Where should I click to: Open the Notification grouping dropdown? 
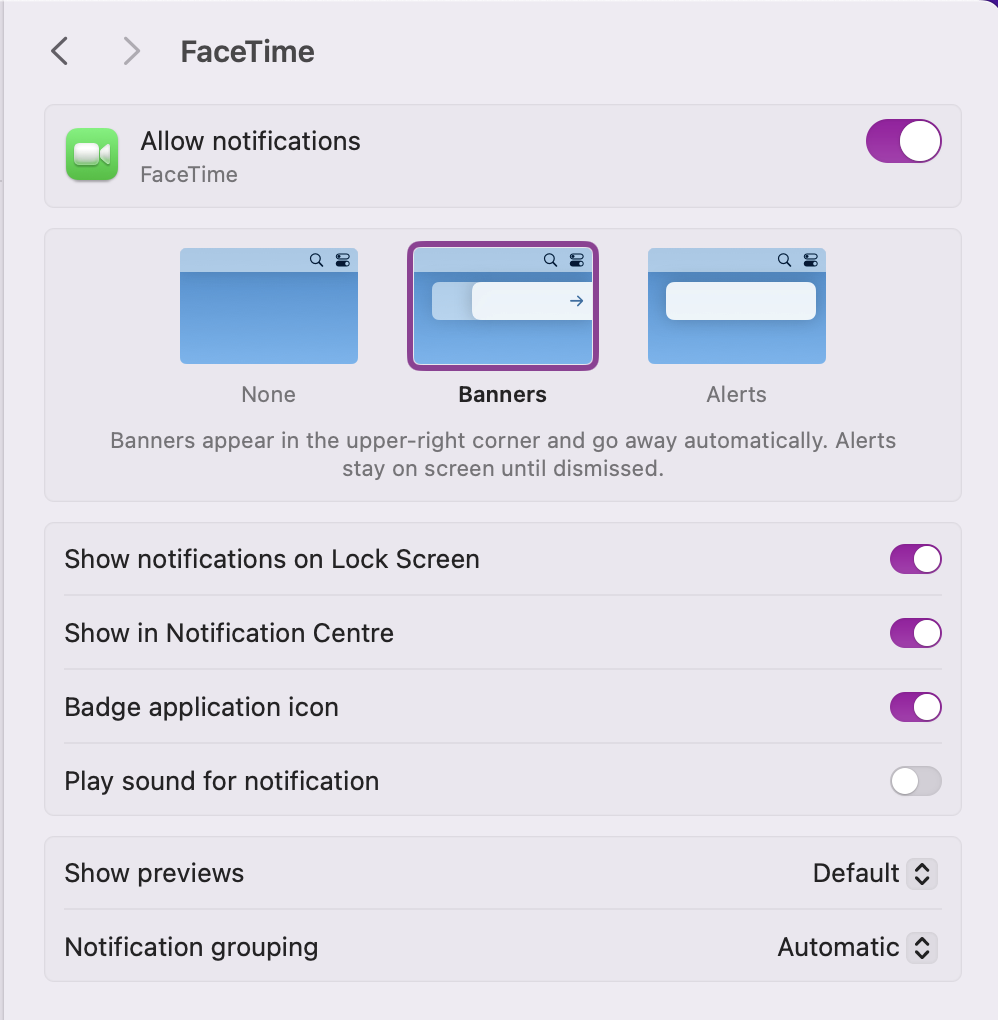[922, 947]
